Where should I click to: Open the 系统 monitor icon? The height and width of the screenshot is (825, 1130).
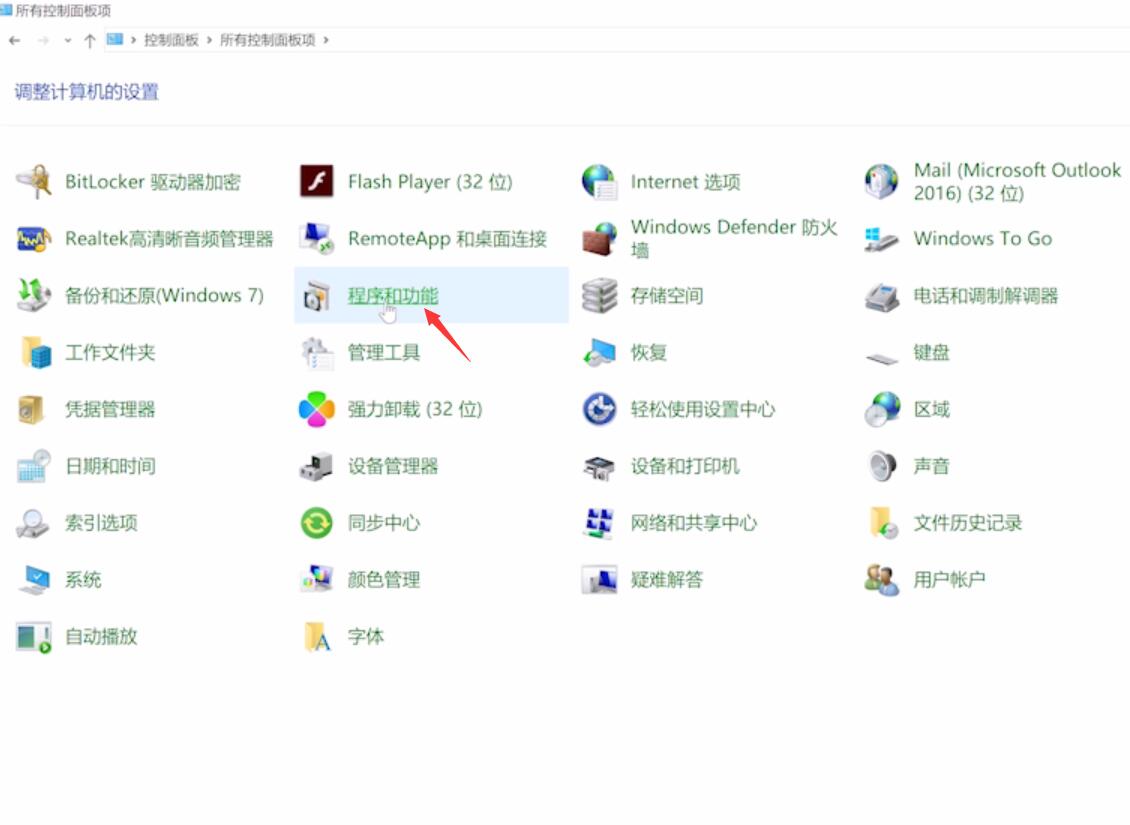point(33,580)
